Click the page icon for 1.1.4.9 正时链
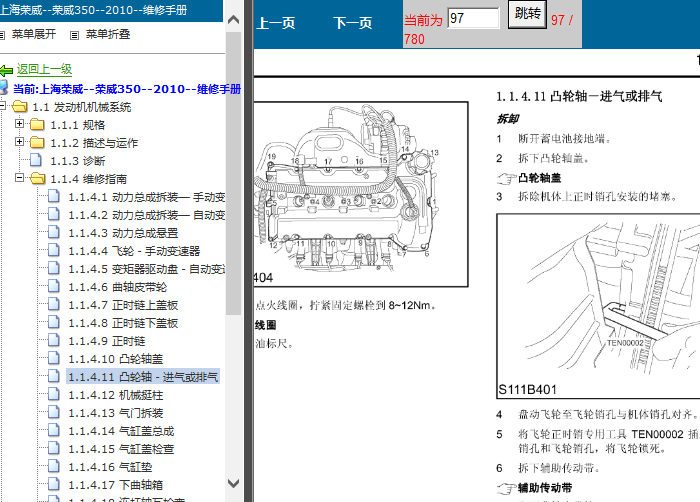 pos(54,340)
